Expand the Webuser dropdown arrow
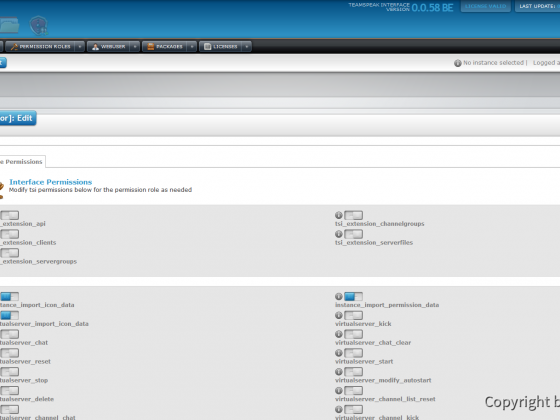The height and width of the screenshot is (420, 560). coord(135,46)
